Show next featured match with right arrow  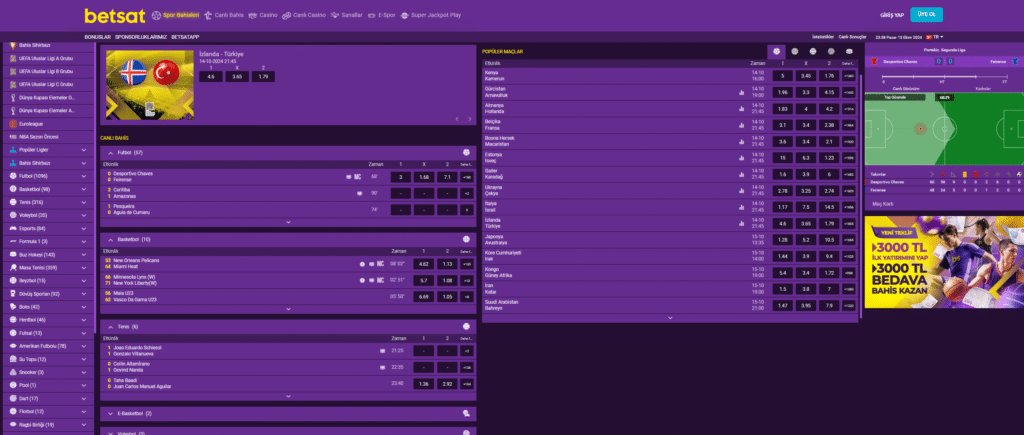468,119
